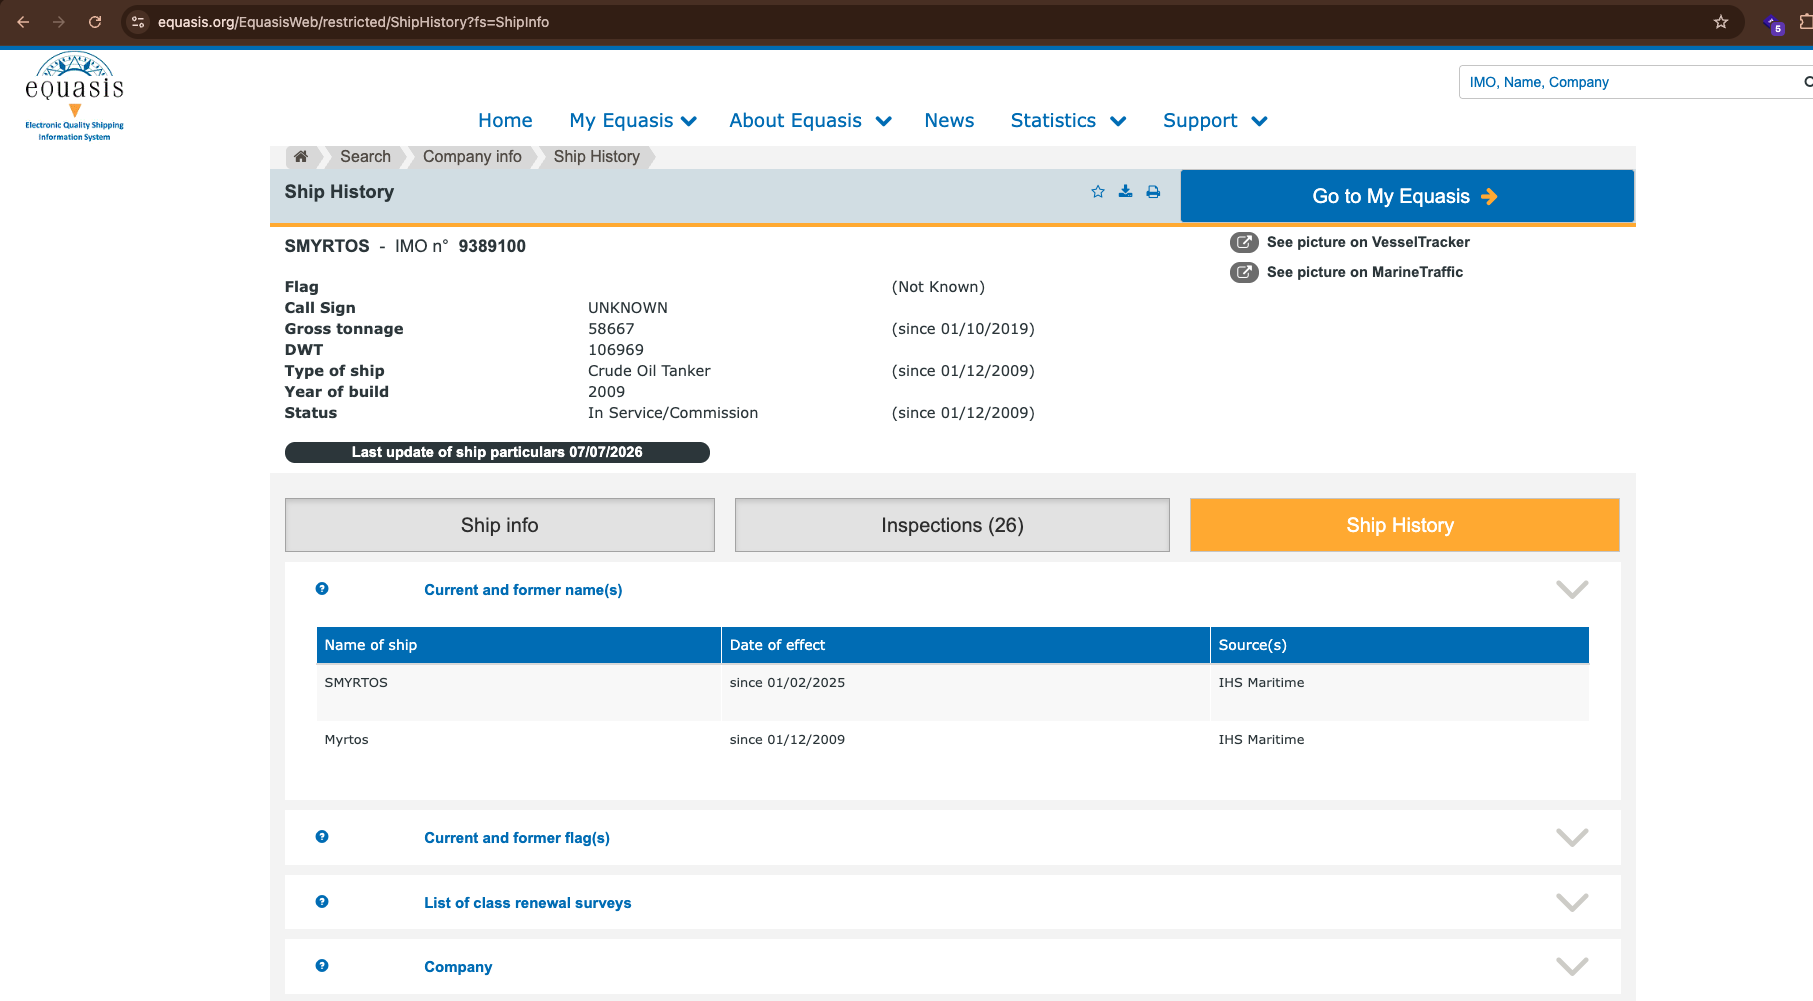Click Current and former flag(s) heading
Image resolution: width=1813 pixels, height=1001 pixels.
517,838
